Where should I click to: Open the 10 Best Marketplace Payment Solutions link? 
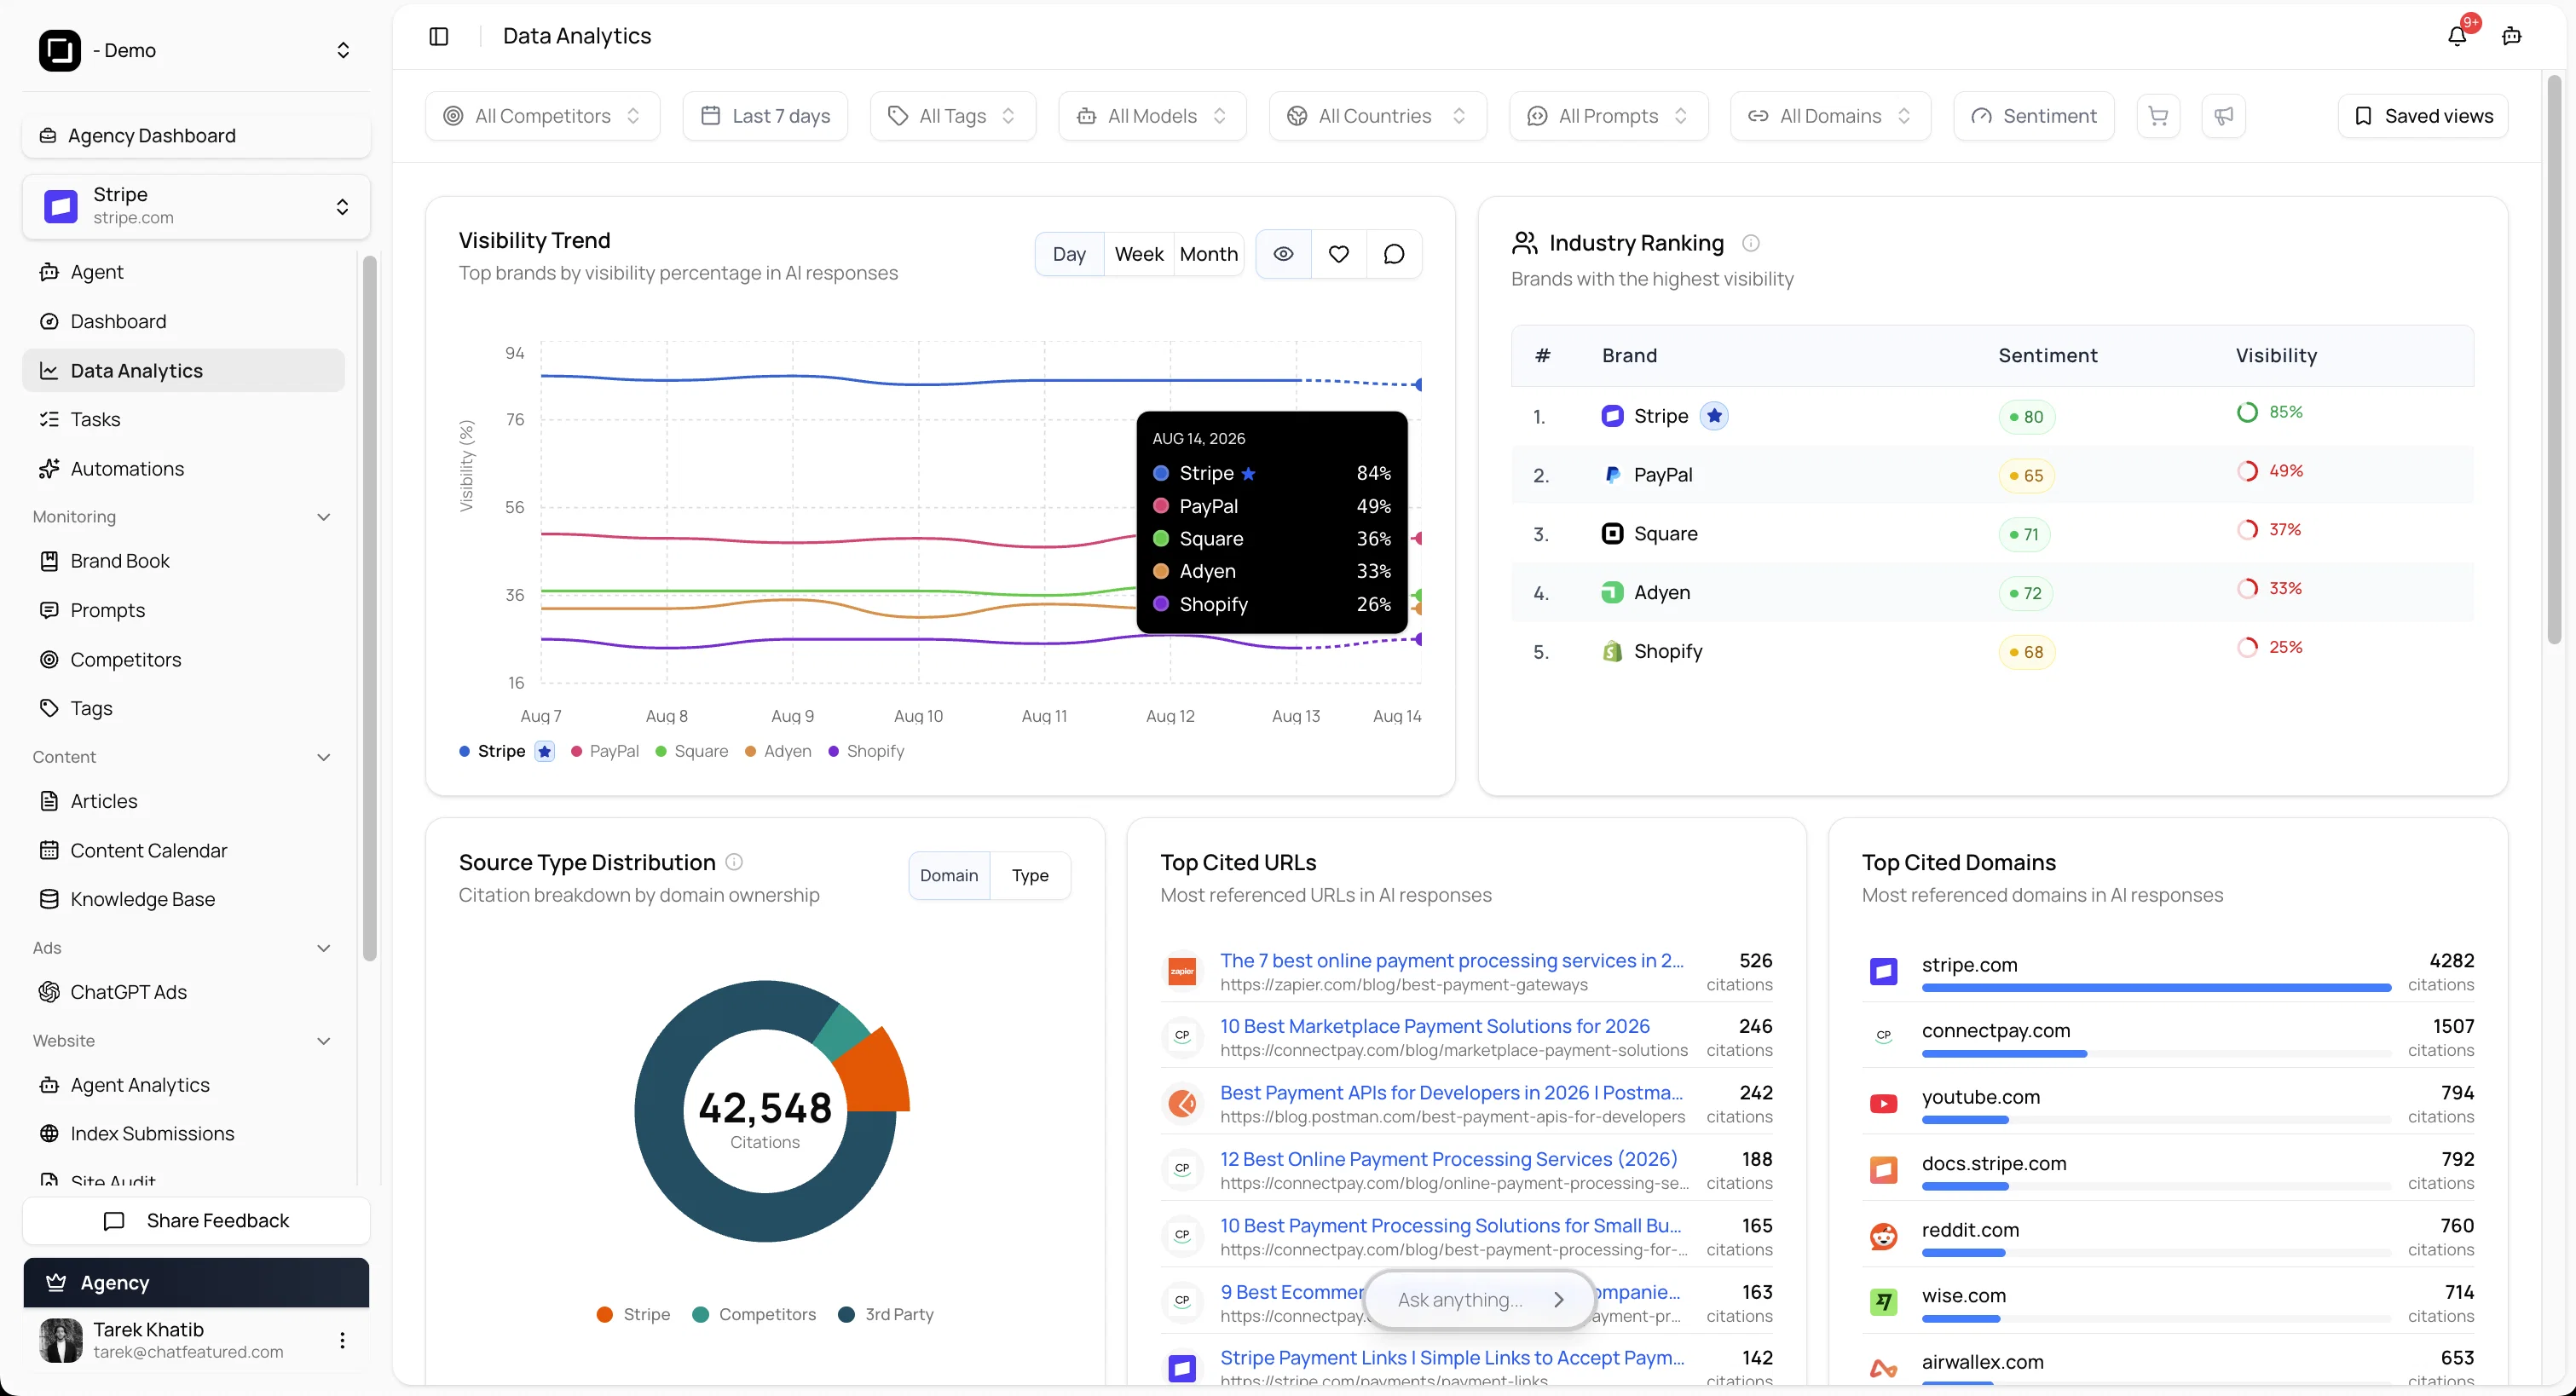1434,1026
